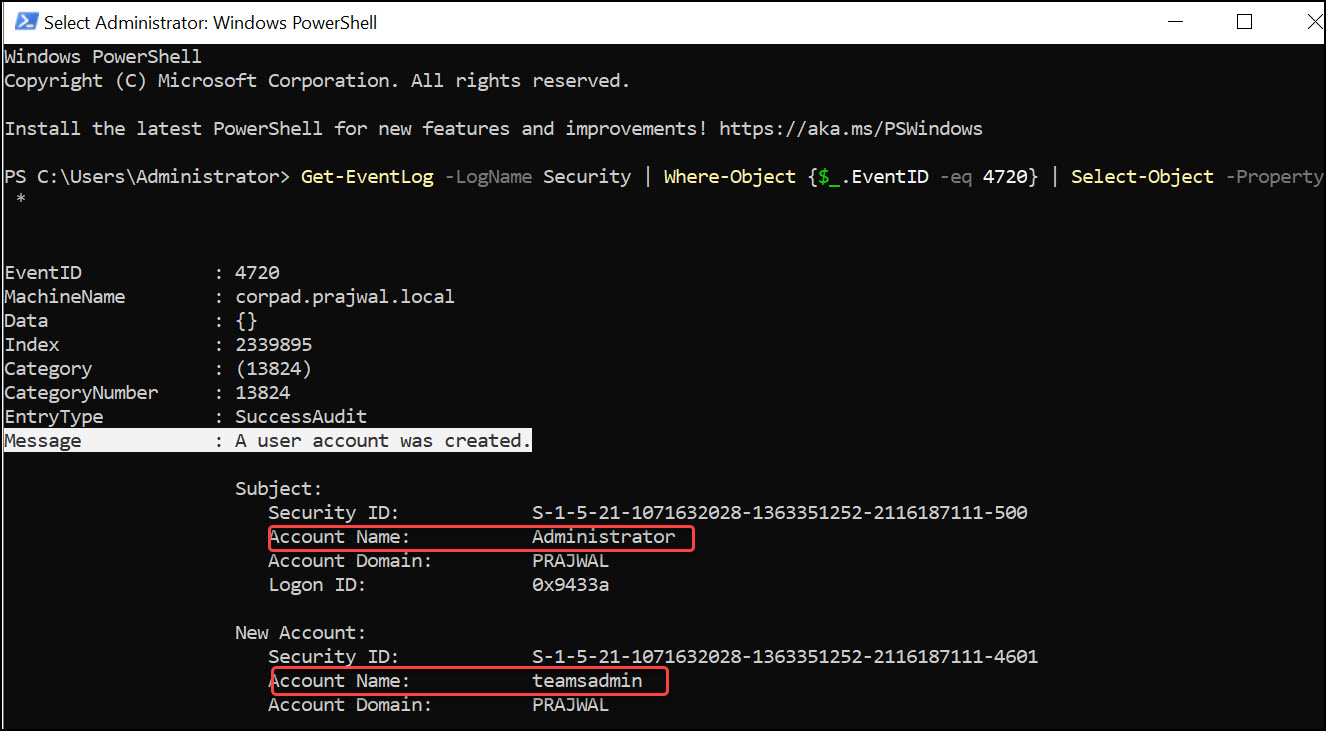The image size is (1326, 731).
Task: Click the Subject Security ID ending in -500
Action: (x=780, y=513)
